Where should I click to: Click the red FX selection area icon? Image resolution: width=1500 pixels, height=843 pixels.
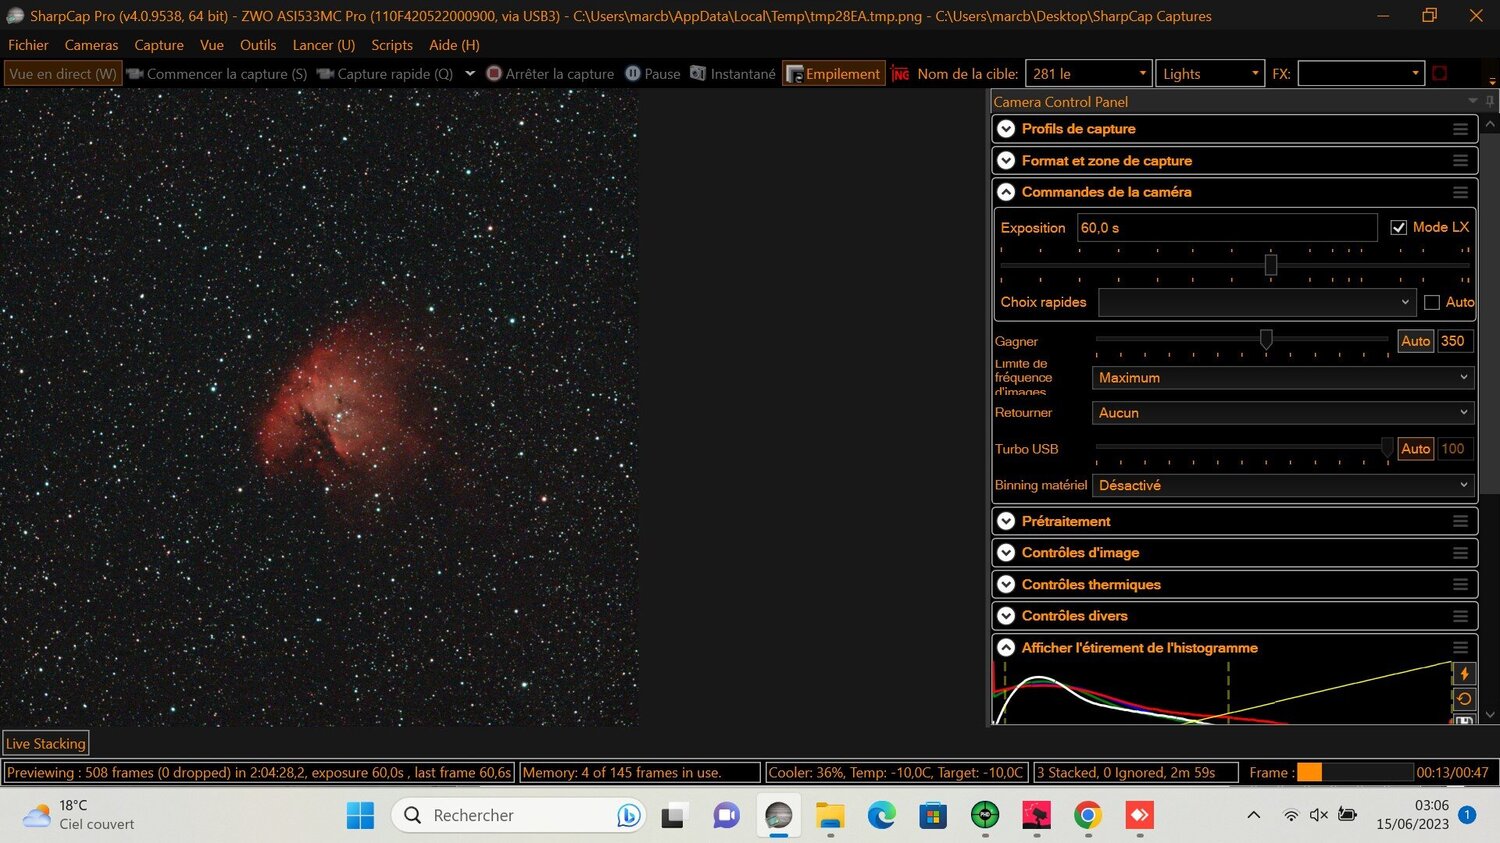click(x=1440, y=73)
